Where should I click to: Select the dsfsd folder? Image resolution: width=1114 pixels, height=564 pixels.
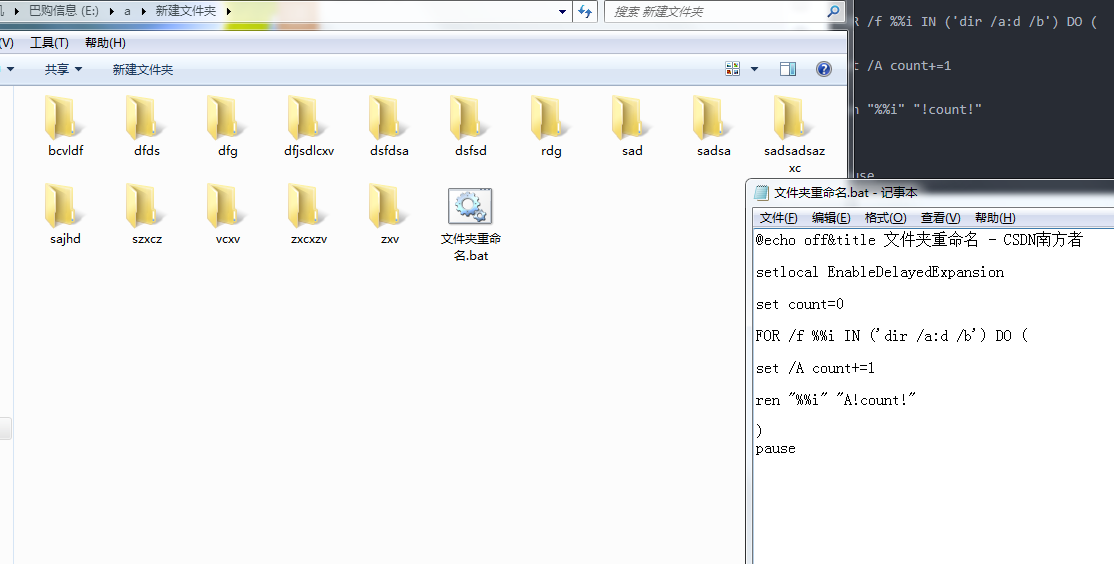[470, 118]
